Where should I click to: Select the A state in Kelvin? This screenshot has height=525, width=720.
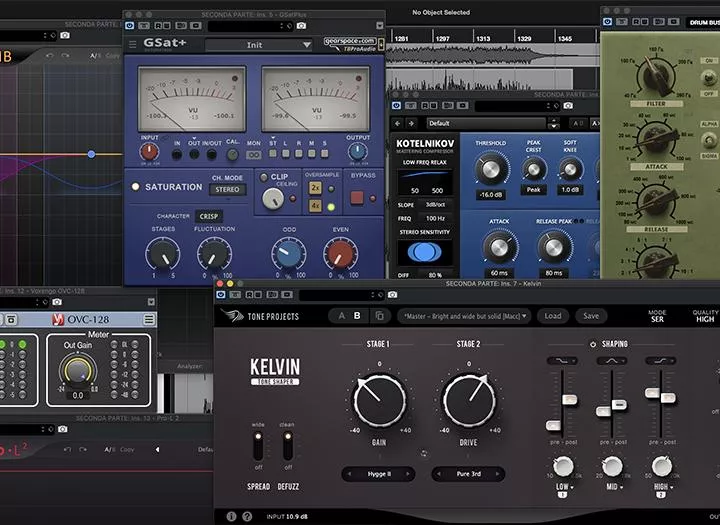(341, 316)
